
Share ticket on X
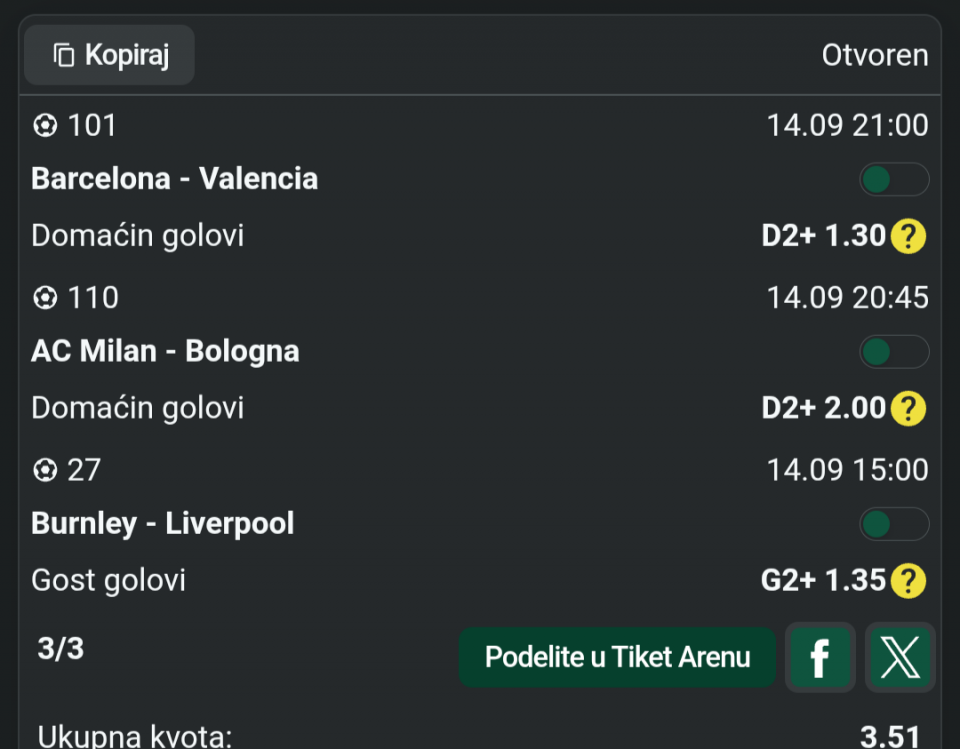point(900,657)
